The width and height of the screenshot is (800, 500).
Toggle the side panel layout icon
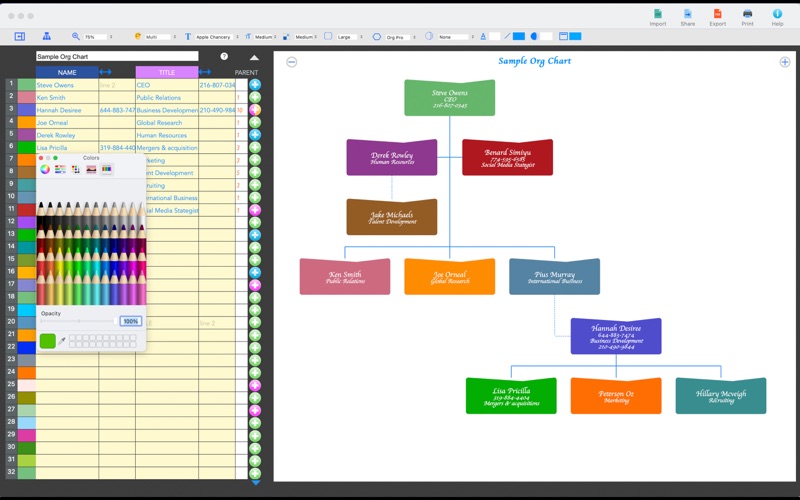[19, 36]
